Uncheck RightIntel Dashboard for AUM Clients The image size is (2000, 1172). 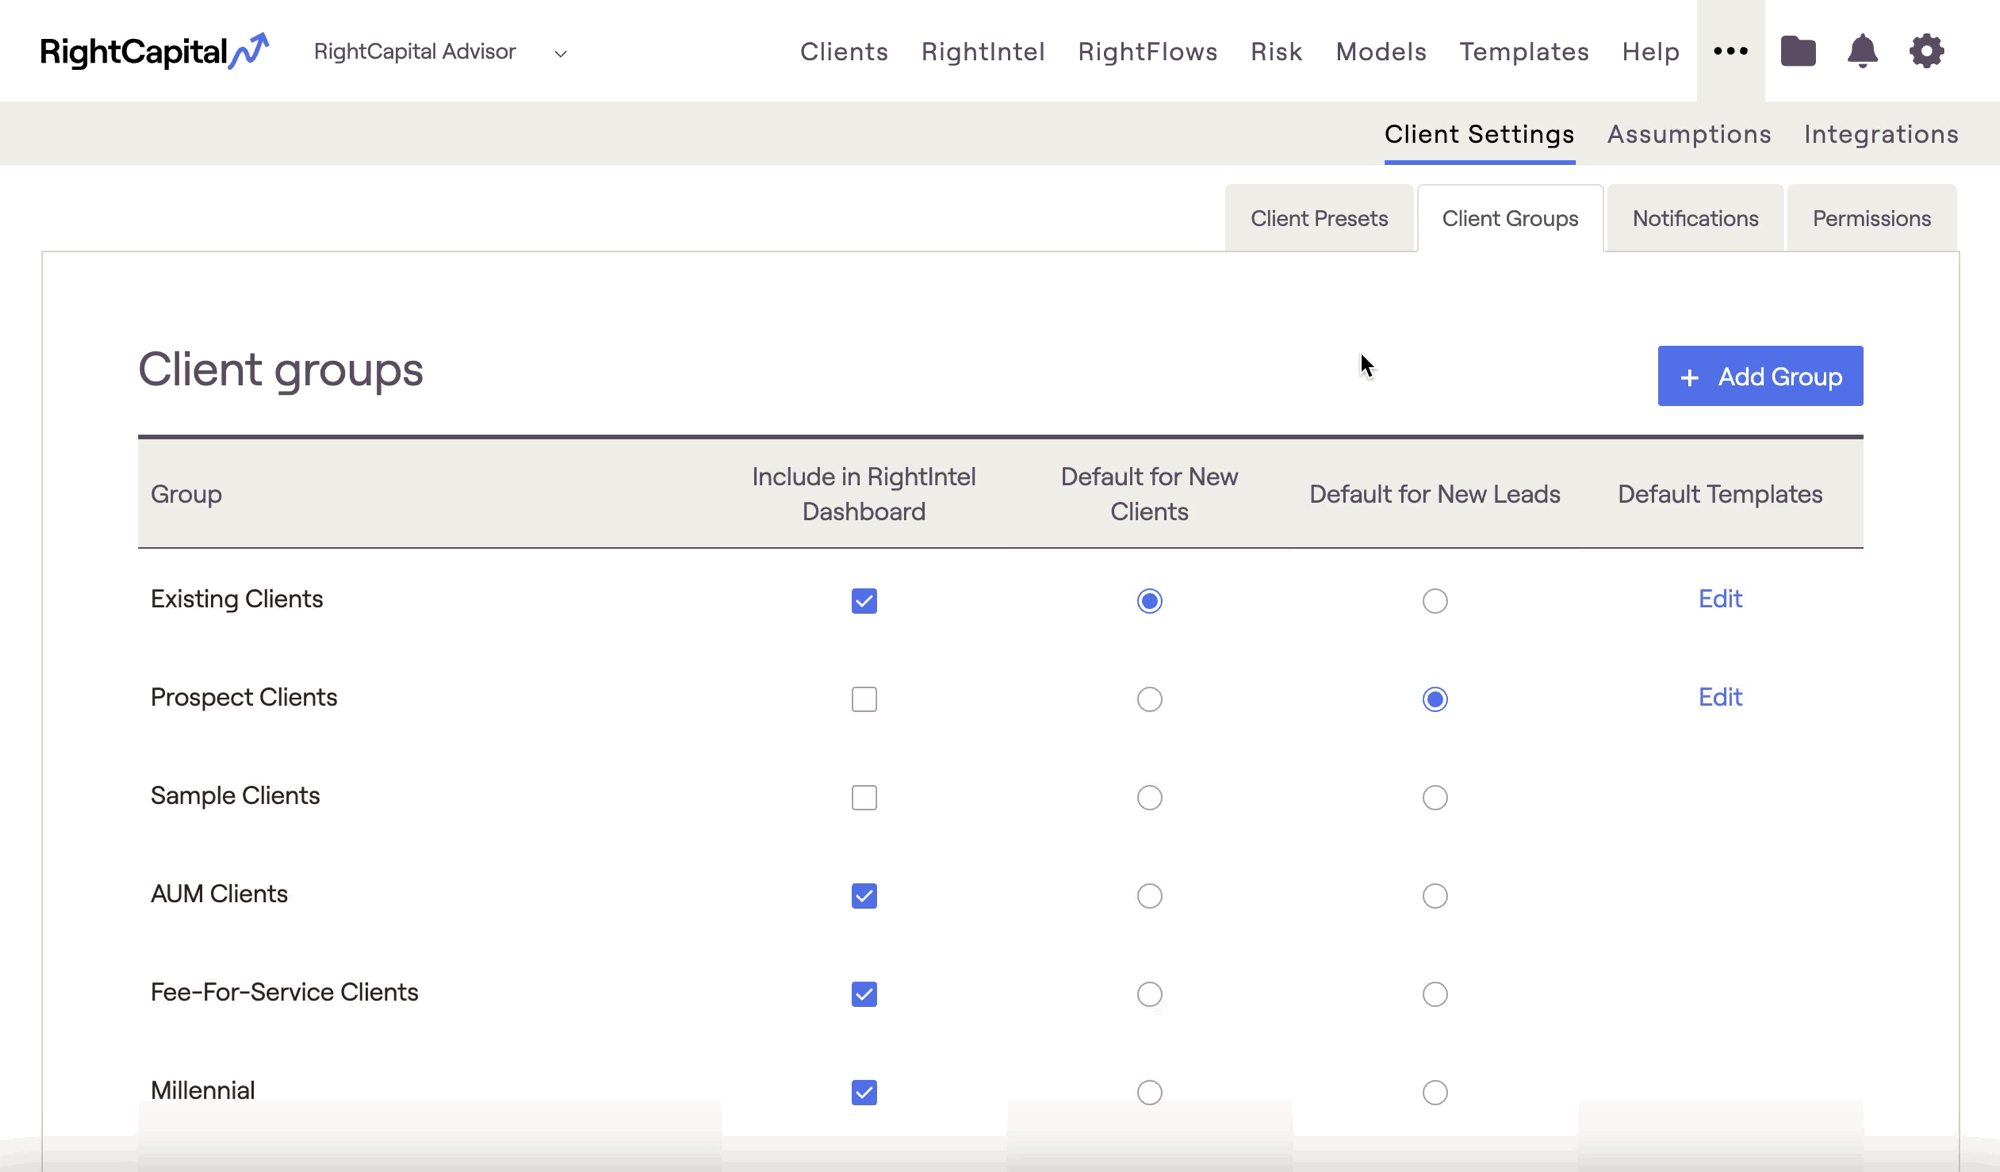coord(864,896)
